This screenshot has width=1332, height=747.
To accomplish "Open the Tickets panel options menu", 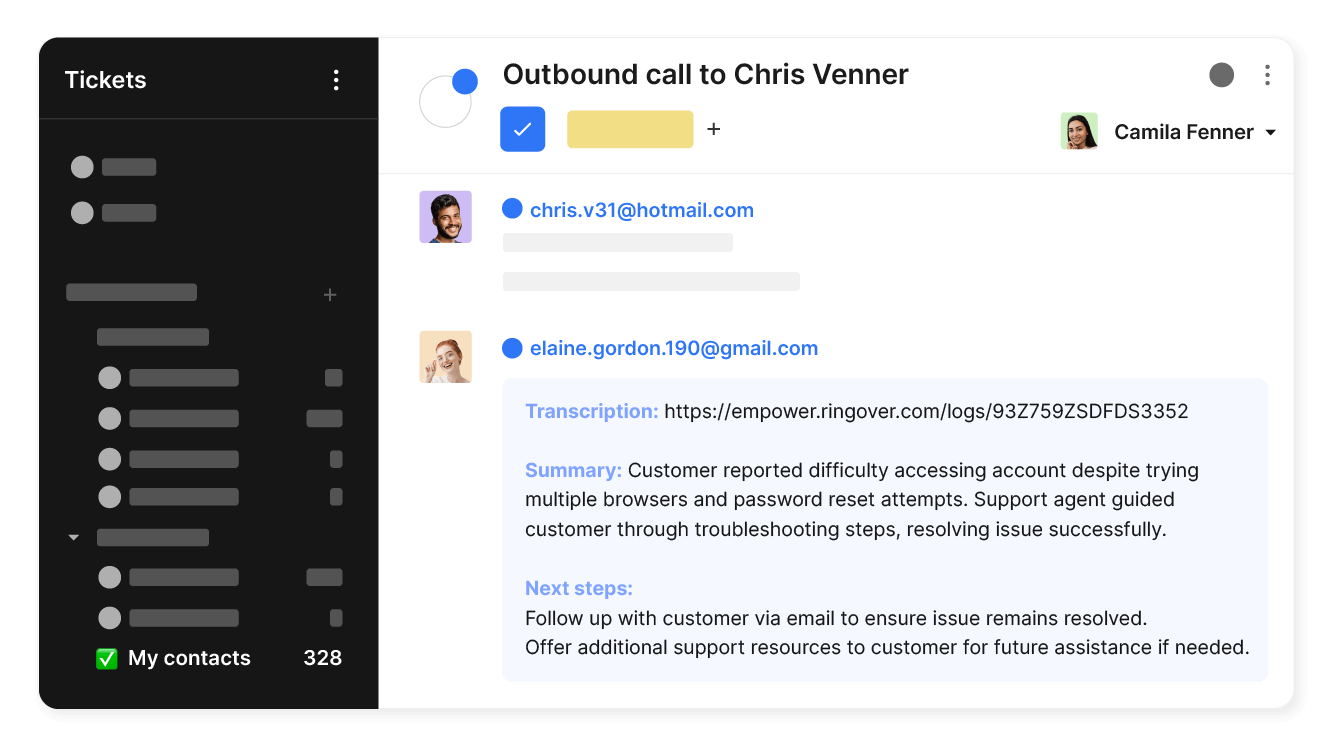I will tap(336, 80).
